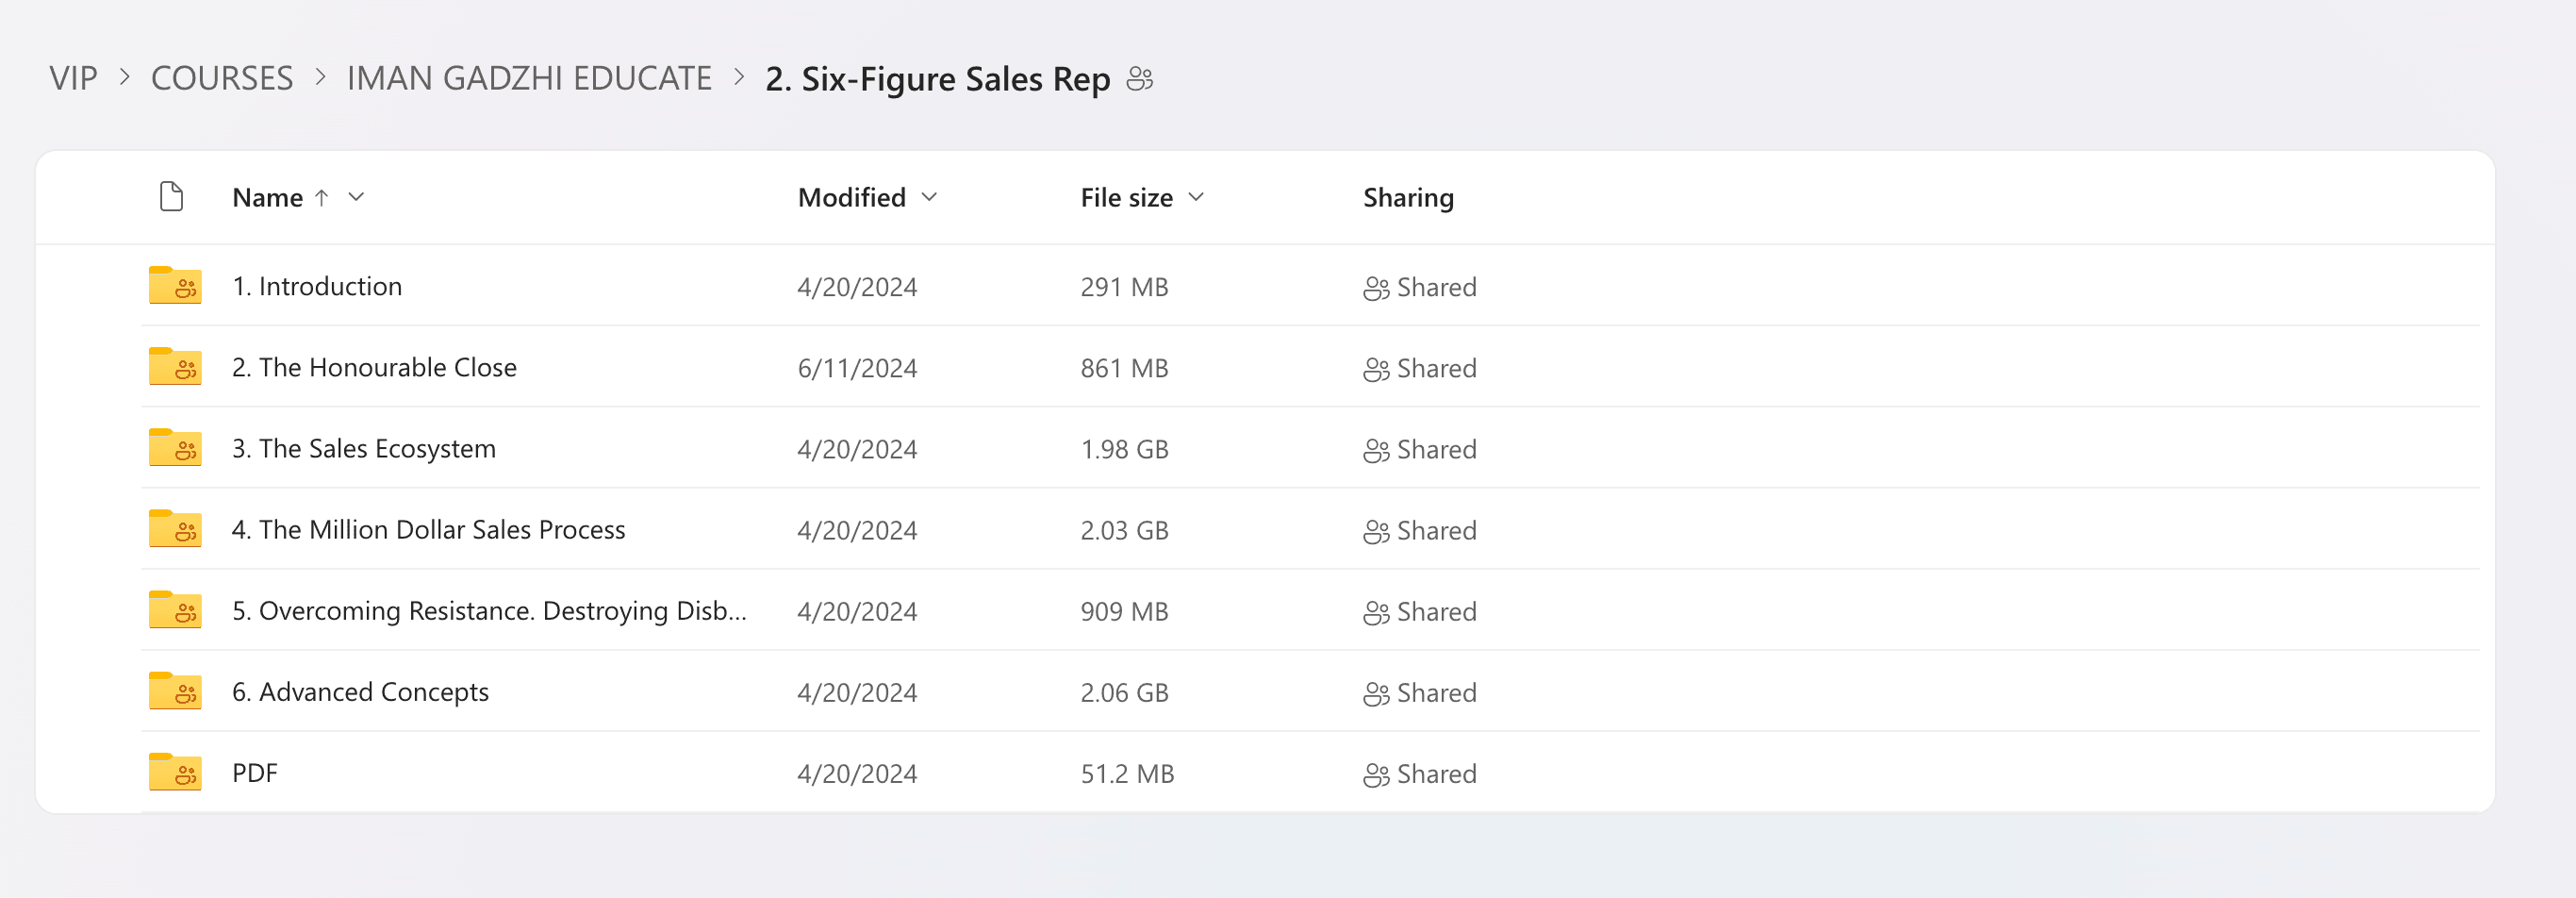The height and width of the screenshot is (898, 2576).
Task: Click the 4/20/2024 date in the Introduction row
Action: click(x=857, y=287)
